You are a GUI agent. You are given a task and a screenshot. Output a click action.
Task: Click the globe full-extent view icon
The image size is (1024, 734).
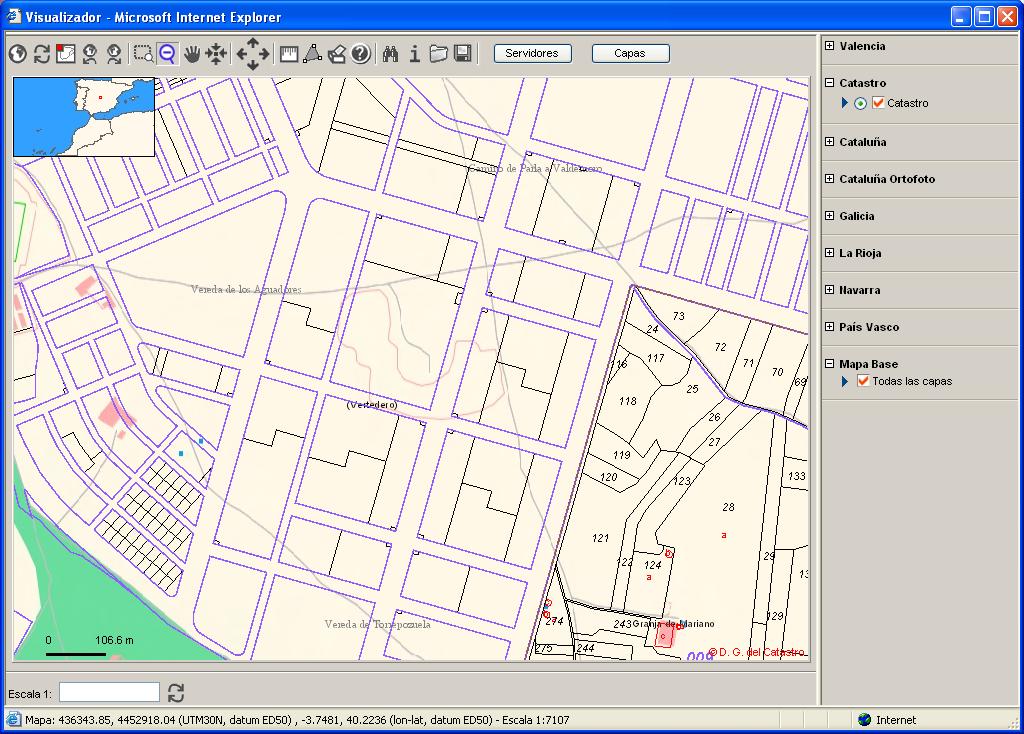coord(17,54)
